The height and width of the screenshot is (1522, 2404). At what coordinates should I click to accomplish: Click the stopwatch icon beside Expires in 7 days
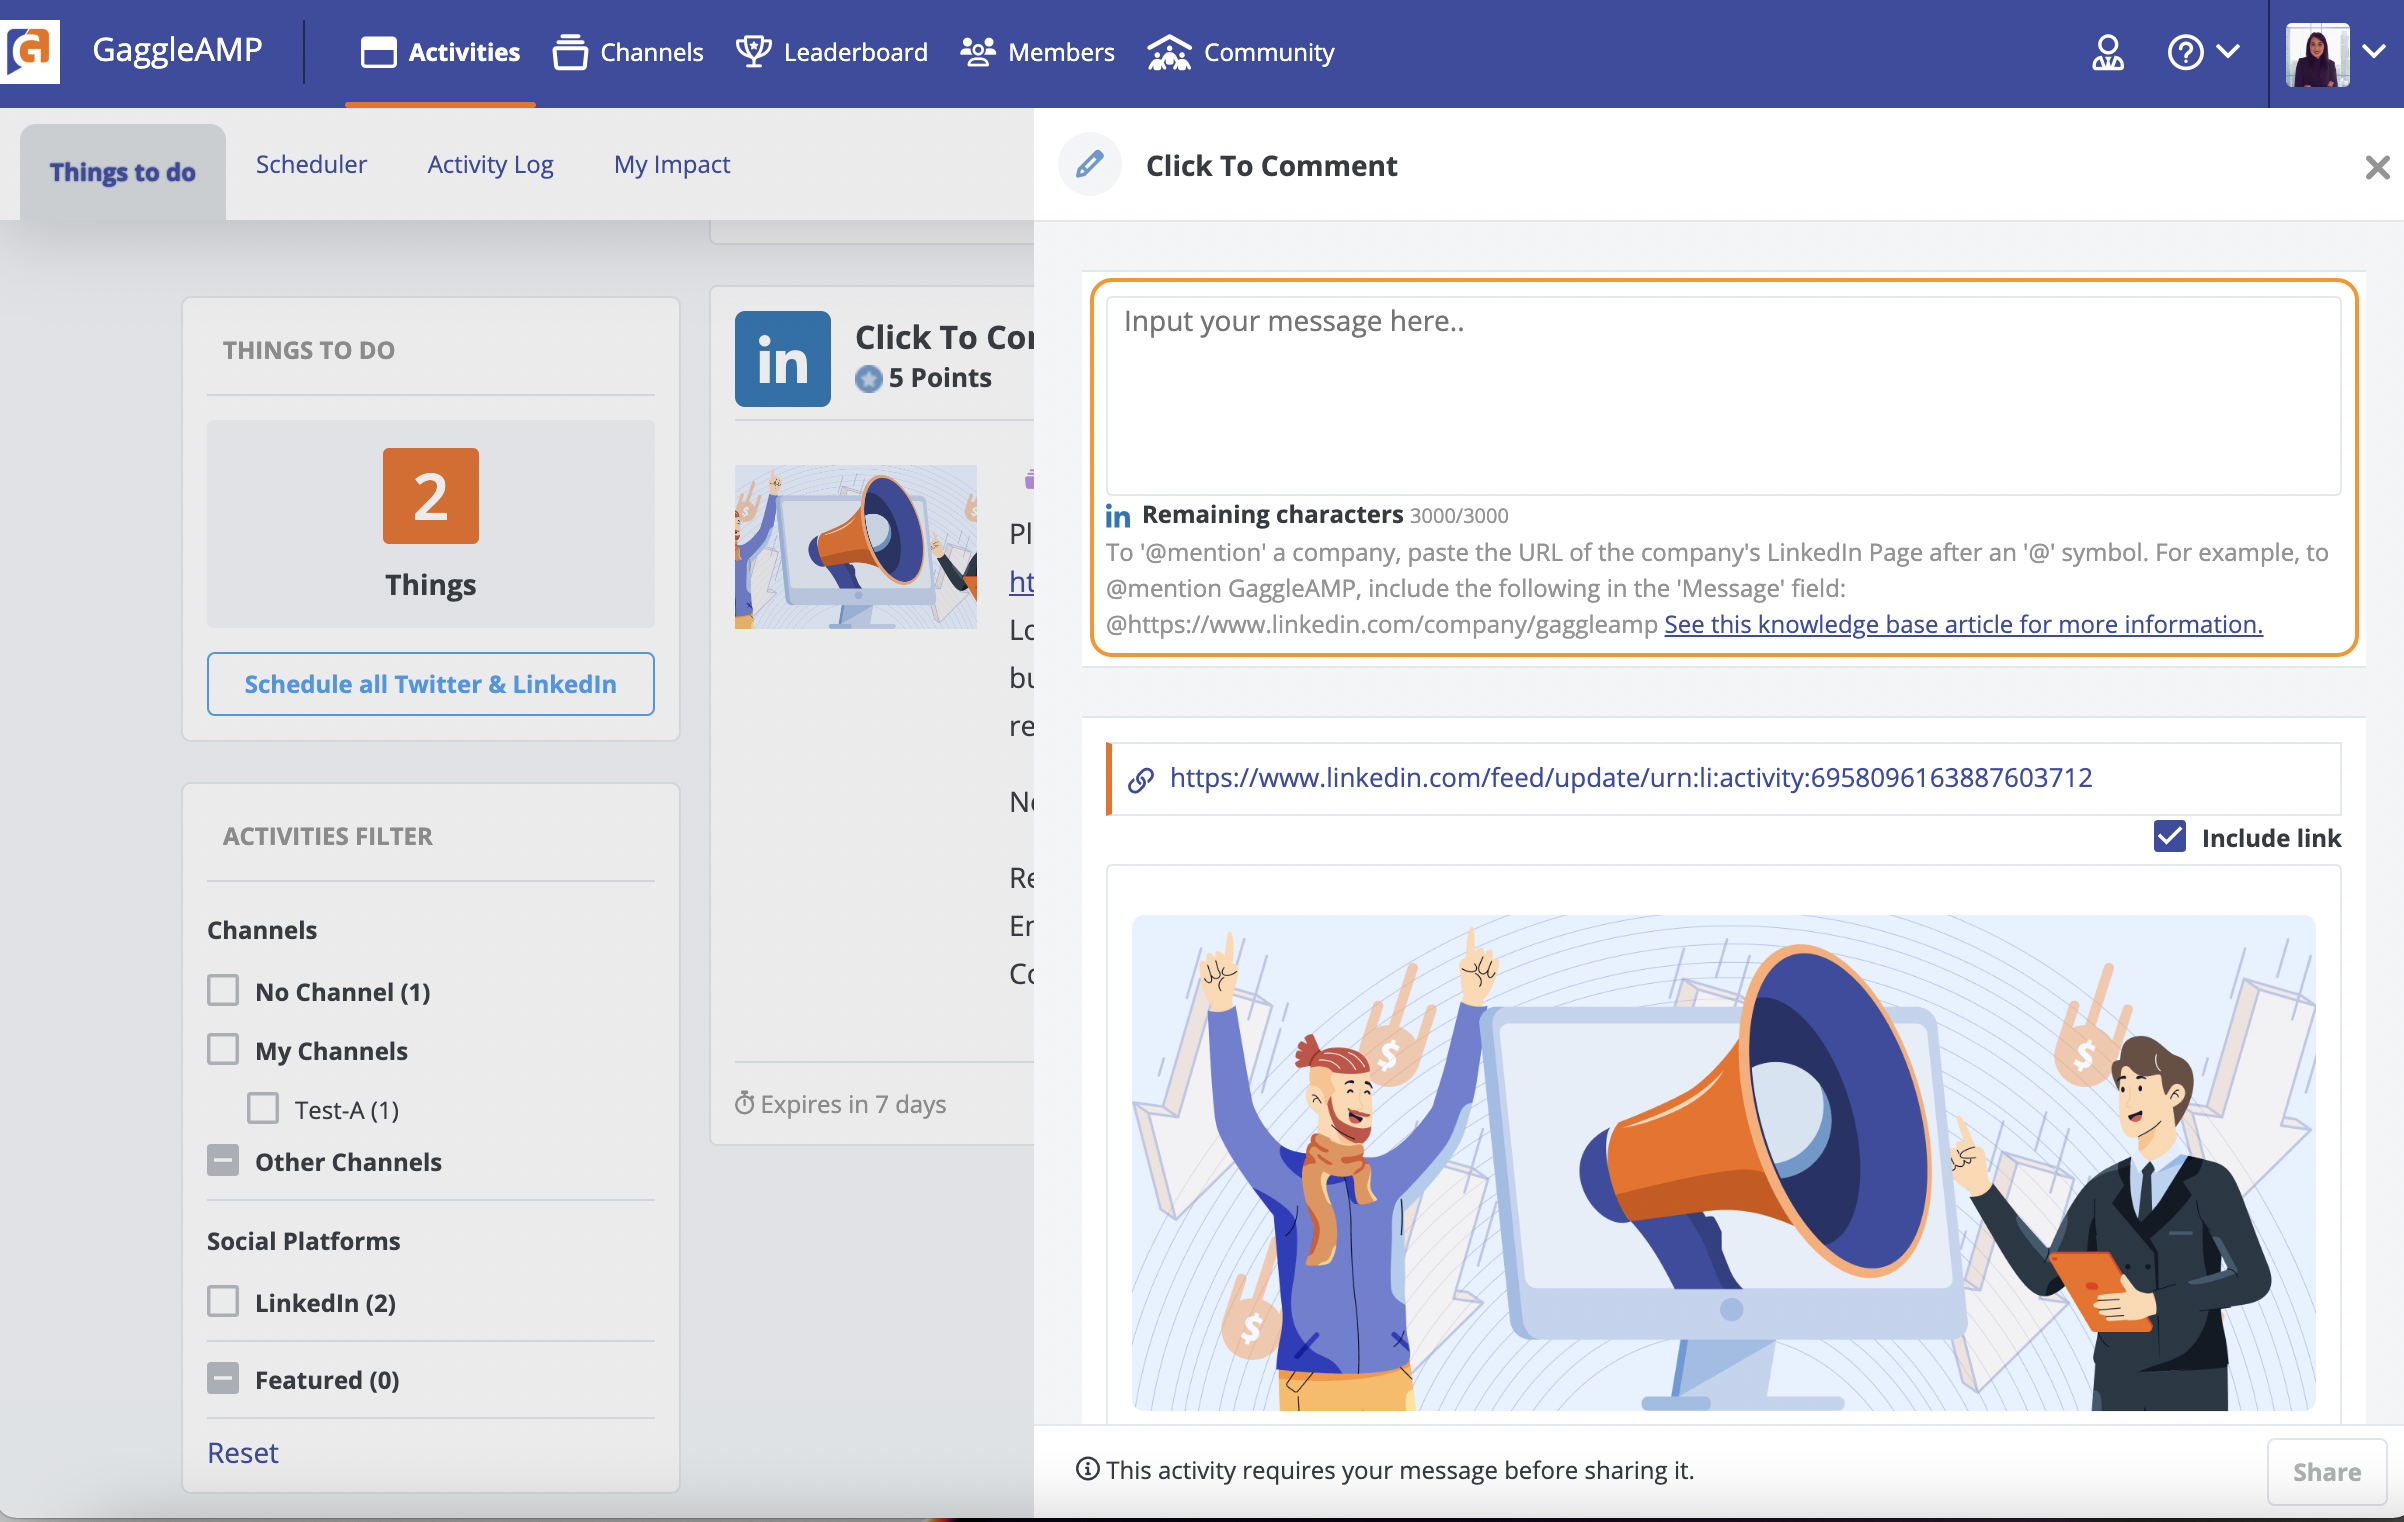click(x=745, y=1103)
